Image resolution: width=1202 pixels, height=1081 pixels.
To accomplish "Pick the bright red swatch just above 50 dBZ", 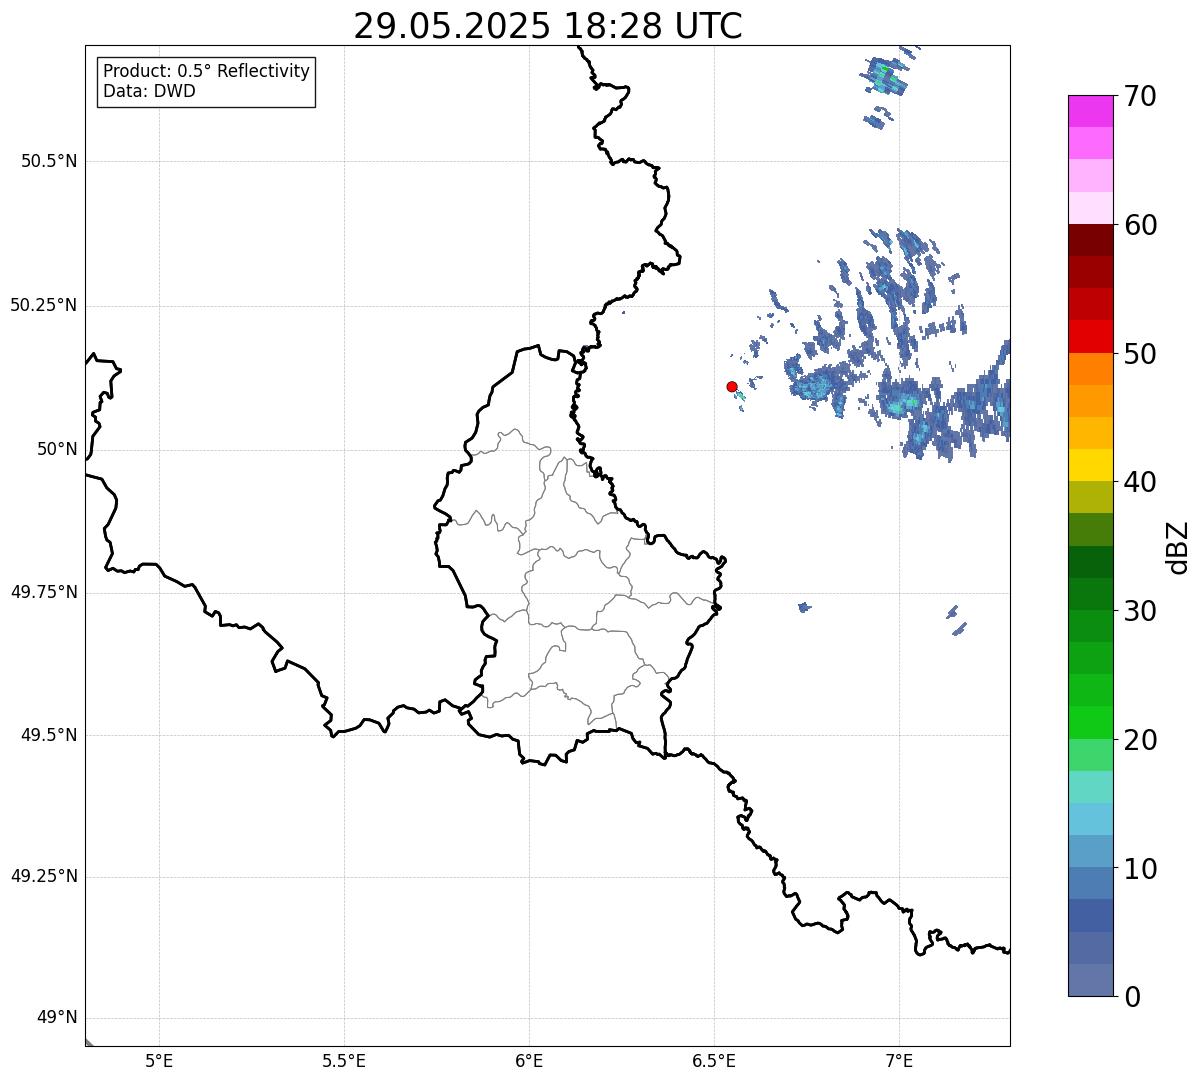I will click(x=1091, y=336).
